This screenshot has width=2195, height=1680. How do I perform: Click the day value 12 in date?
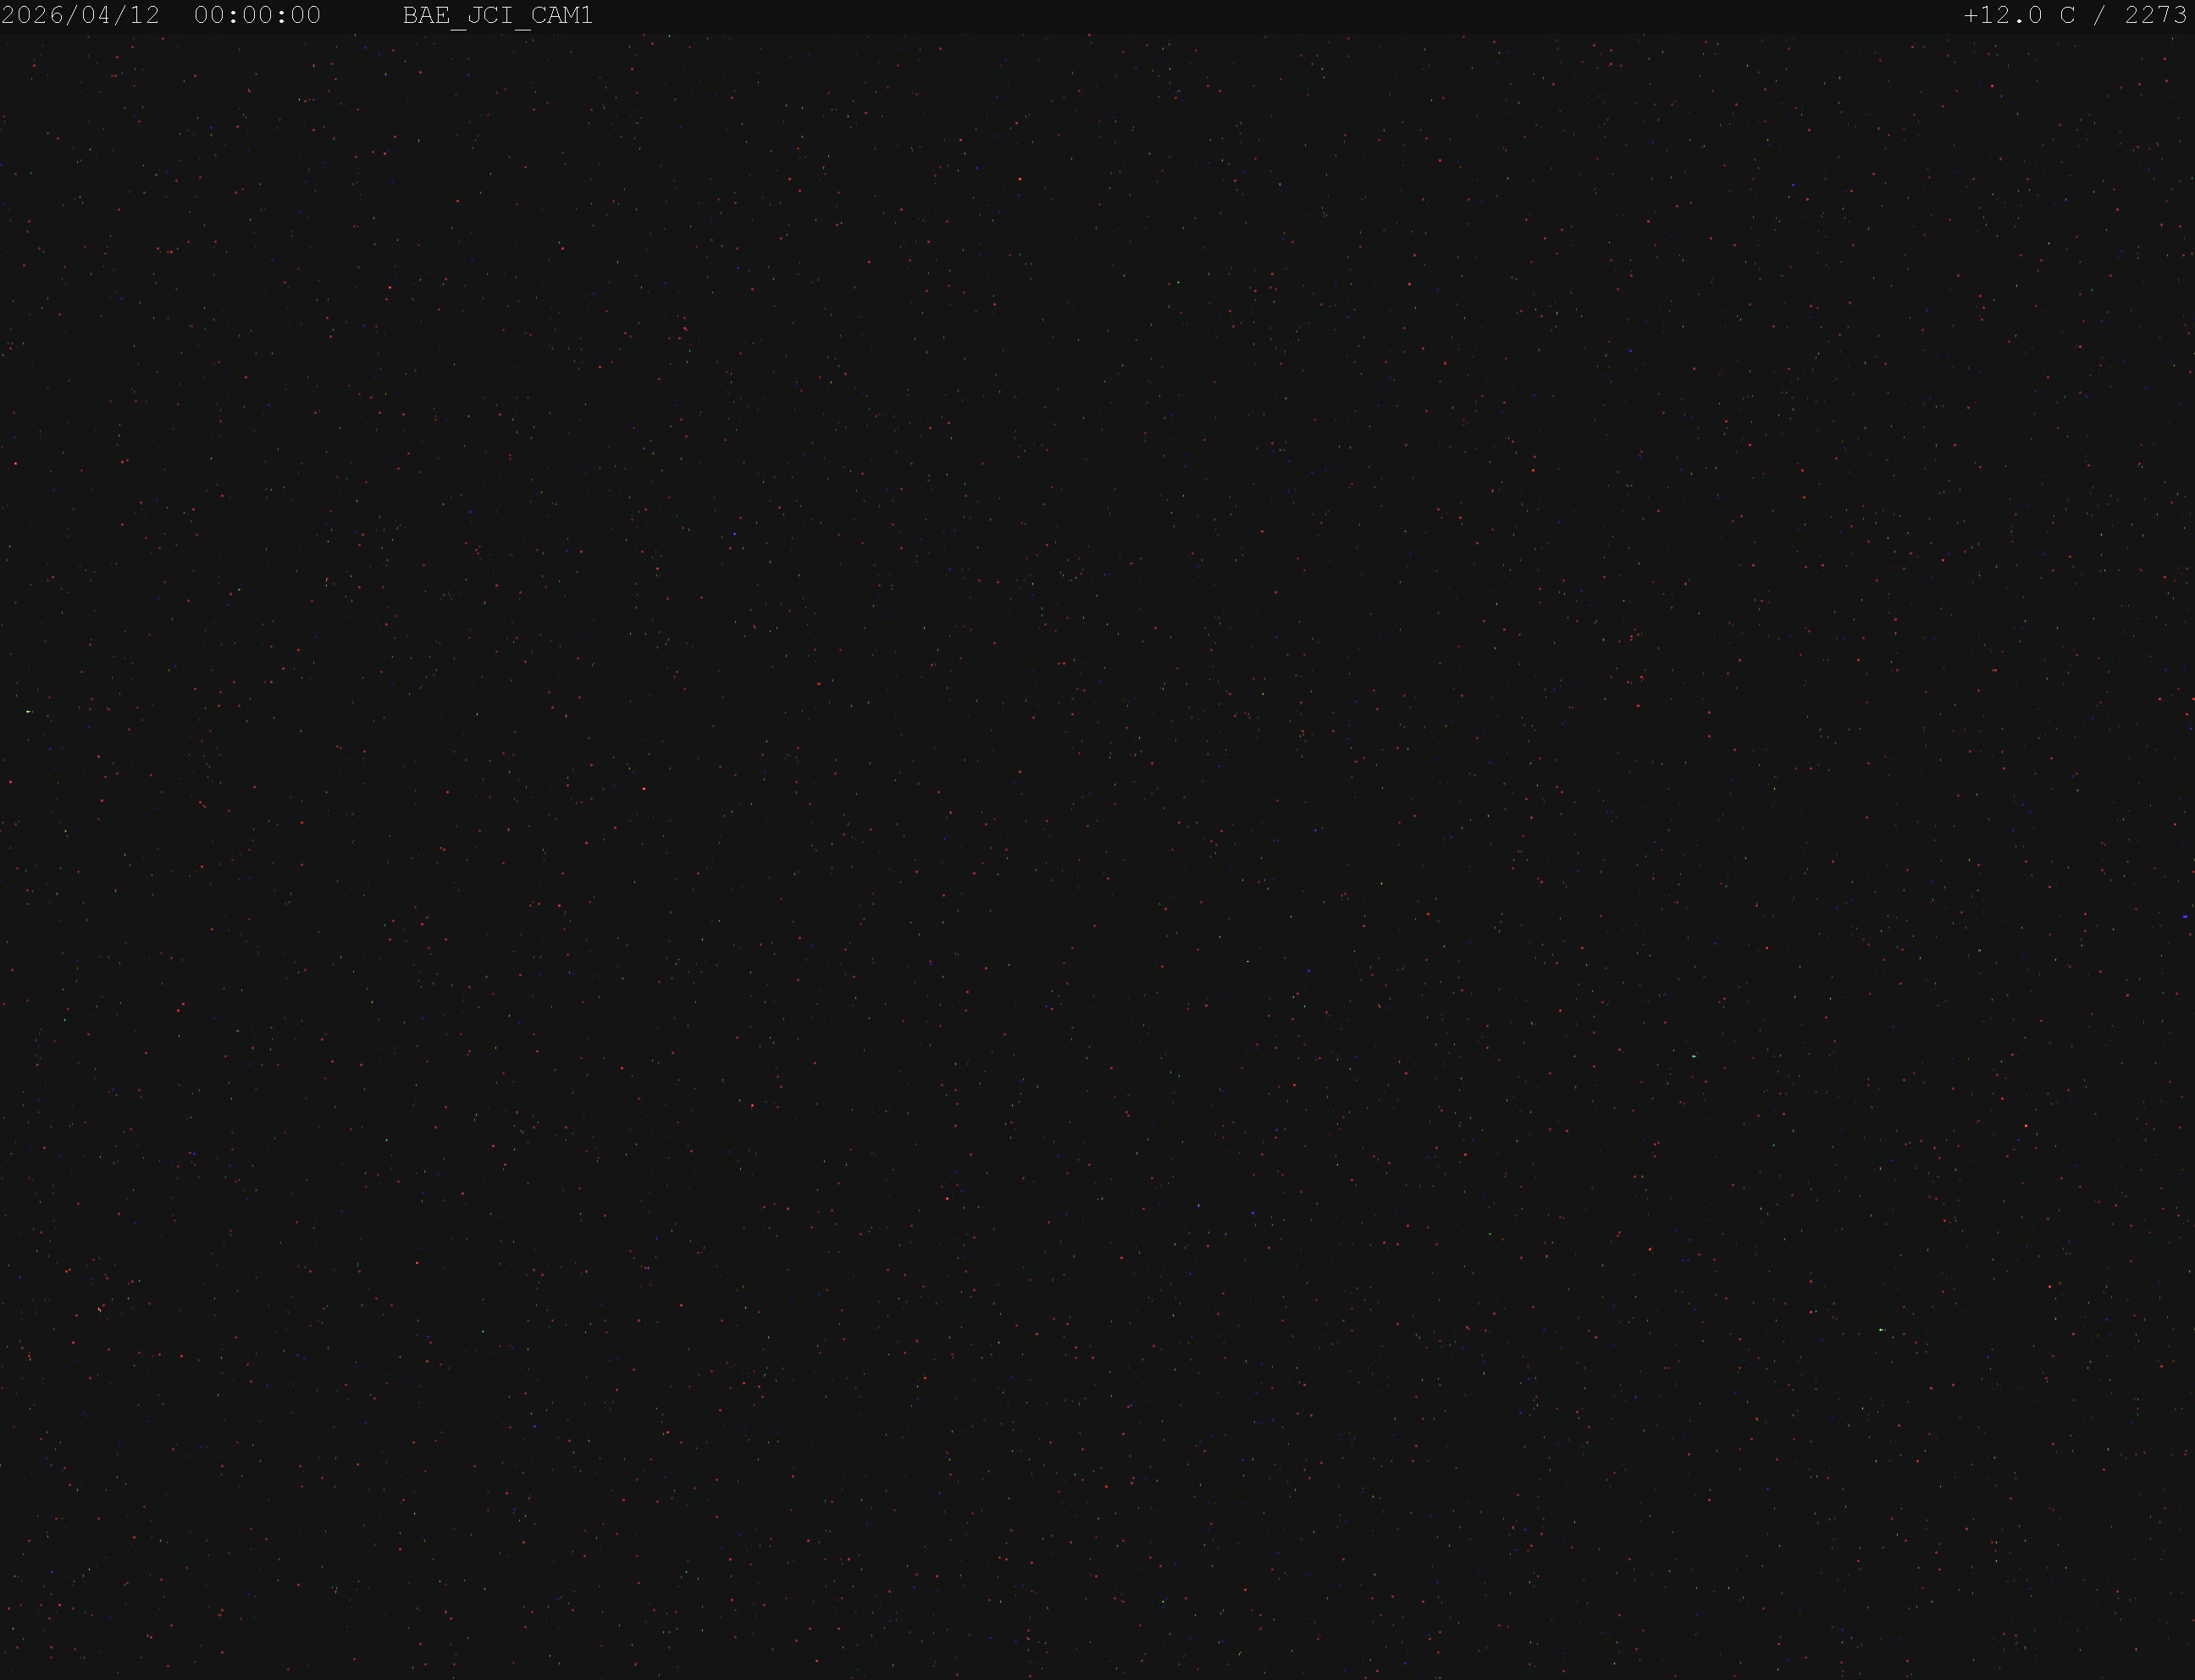(x=145, y=16)
